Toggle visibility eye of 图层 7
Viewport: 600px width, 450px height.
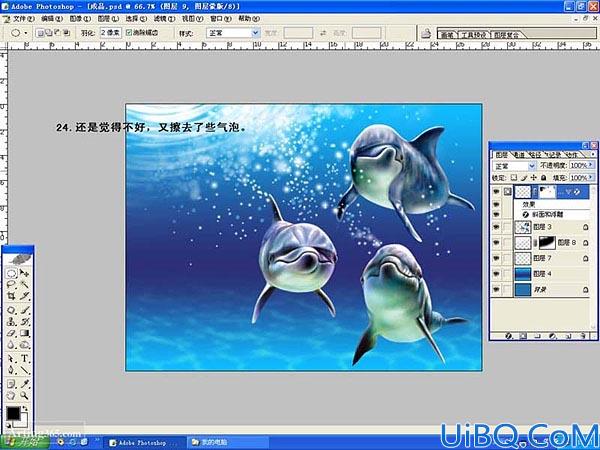[496, 259]
